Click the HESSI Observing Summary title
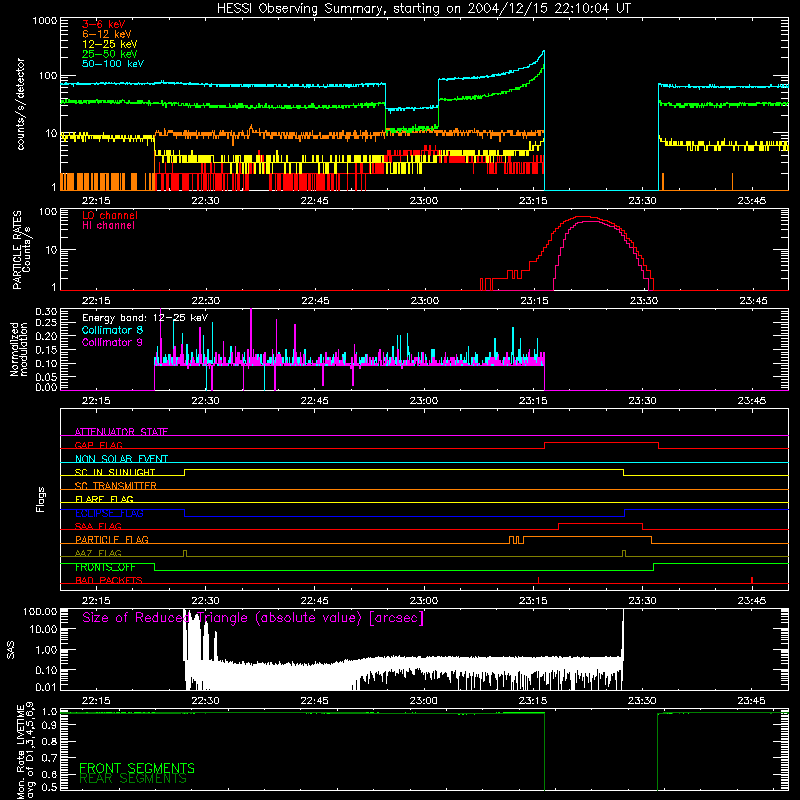800x800 pixels. tap(423, 8)
